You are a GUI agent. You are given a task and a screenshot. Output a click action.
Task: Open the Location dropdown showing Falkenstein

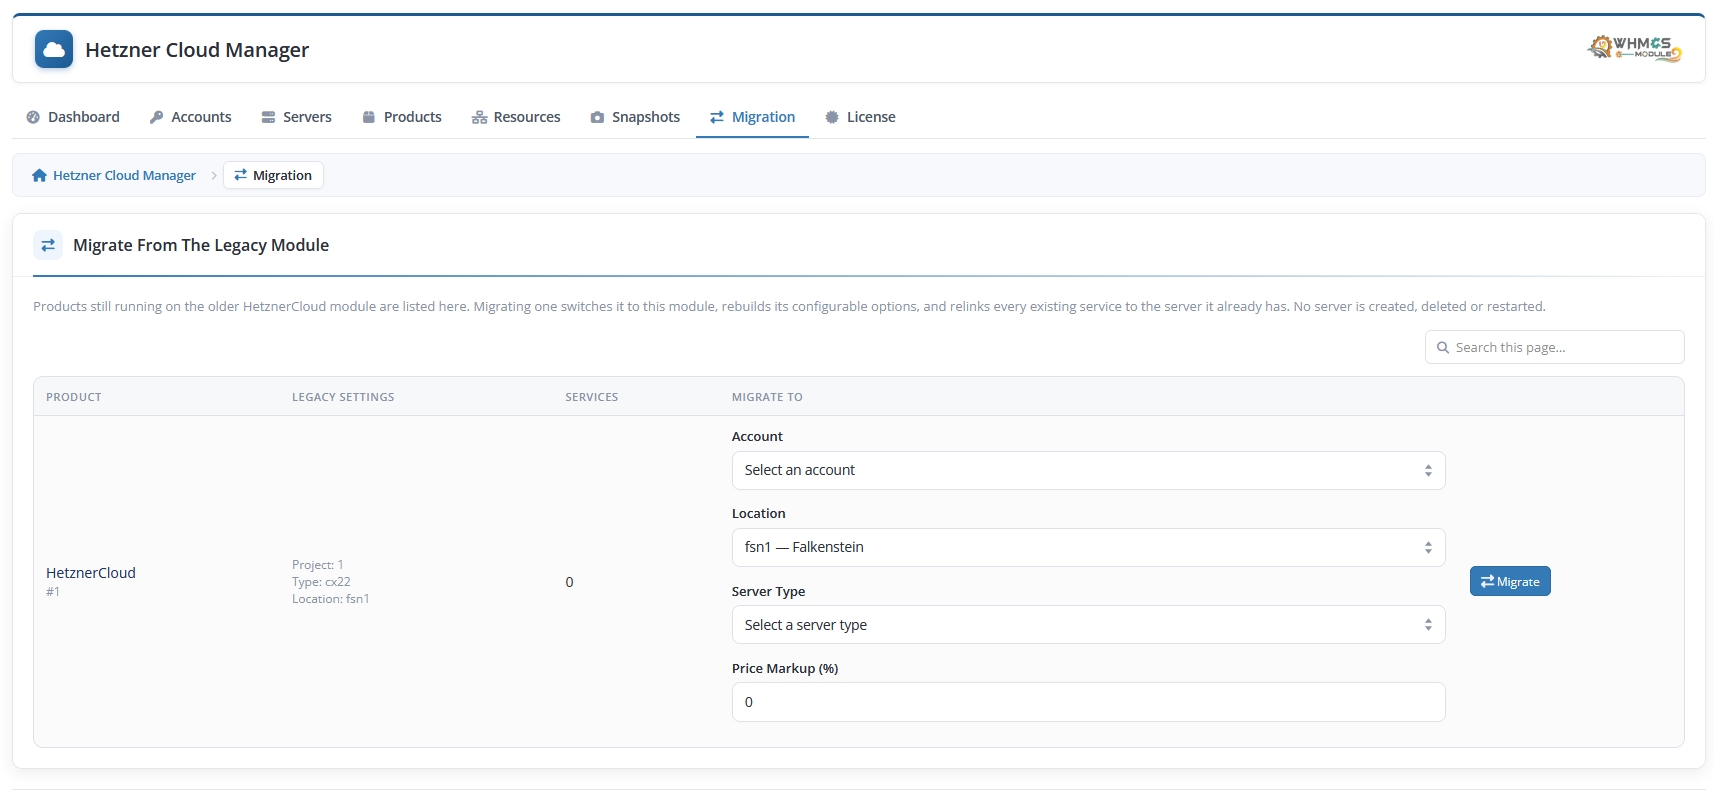pyautogui.click(x=1088, y=547)
